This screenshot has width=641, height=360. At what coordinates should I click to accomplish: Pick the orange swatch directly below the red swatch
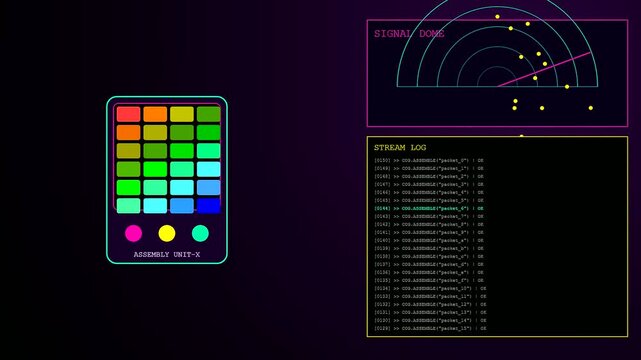pyautogui.click(x=128, y=133)
